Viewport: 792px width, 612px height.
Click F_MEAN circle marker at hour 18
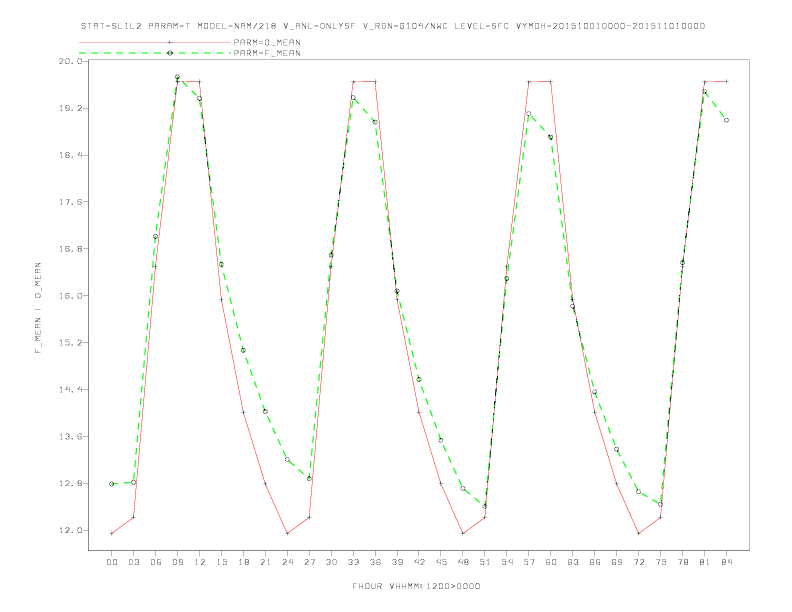tap(243, 350)
